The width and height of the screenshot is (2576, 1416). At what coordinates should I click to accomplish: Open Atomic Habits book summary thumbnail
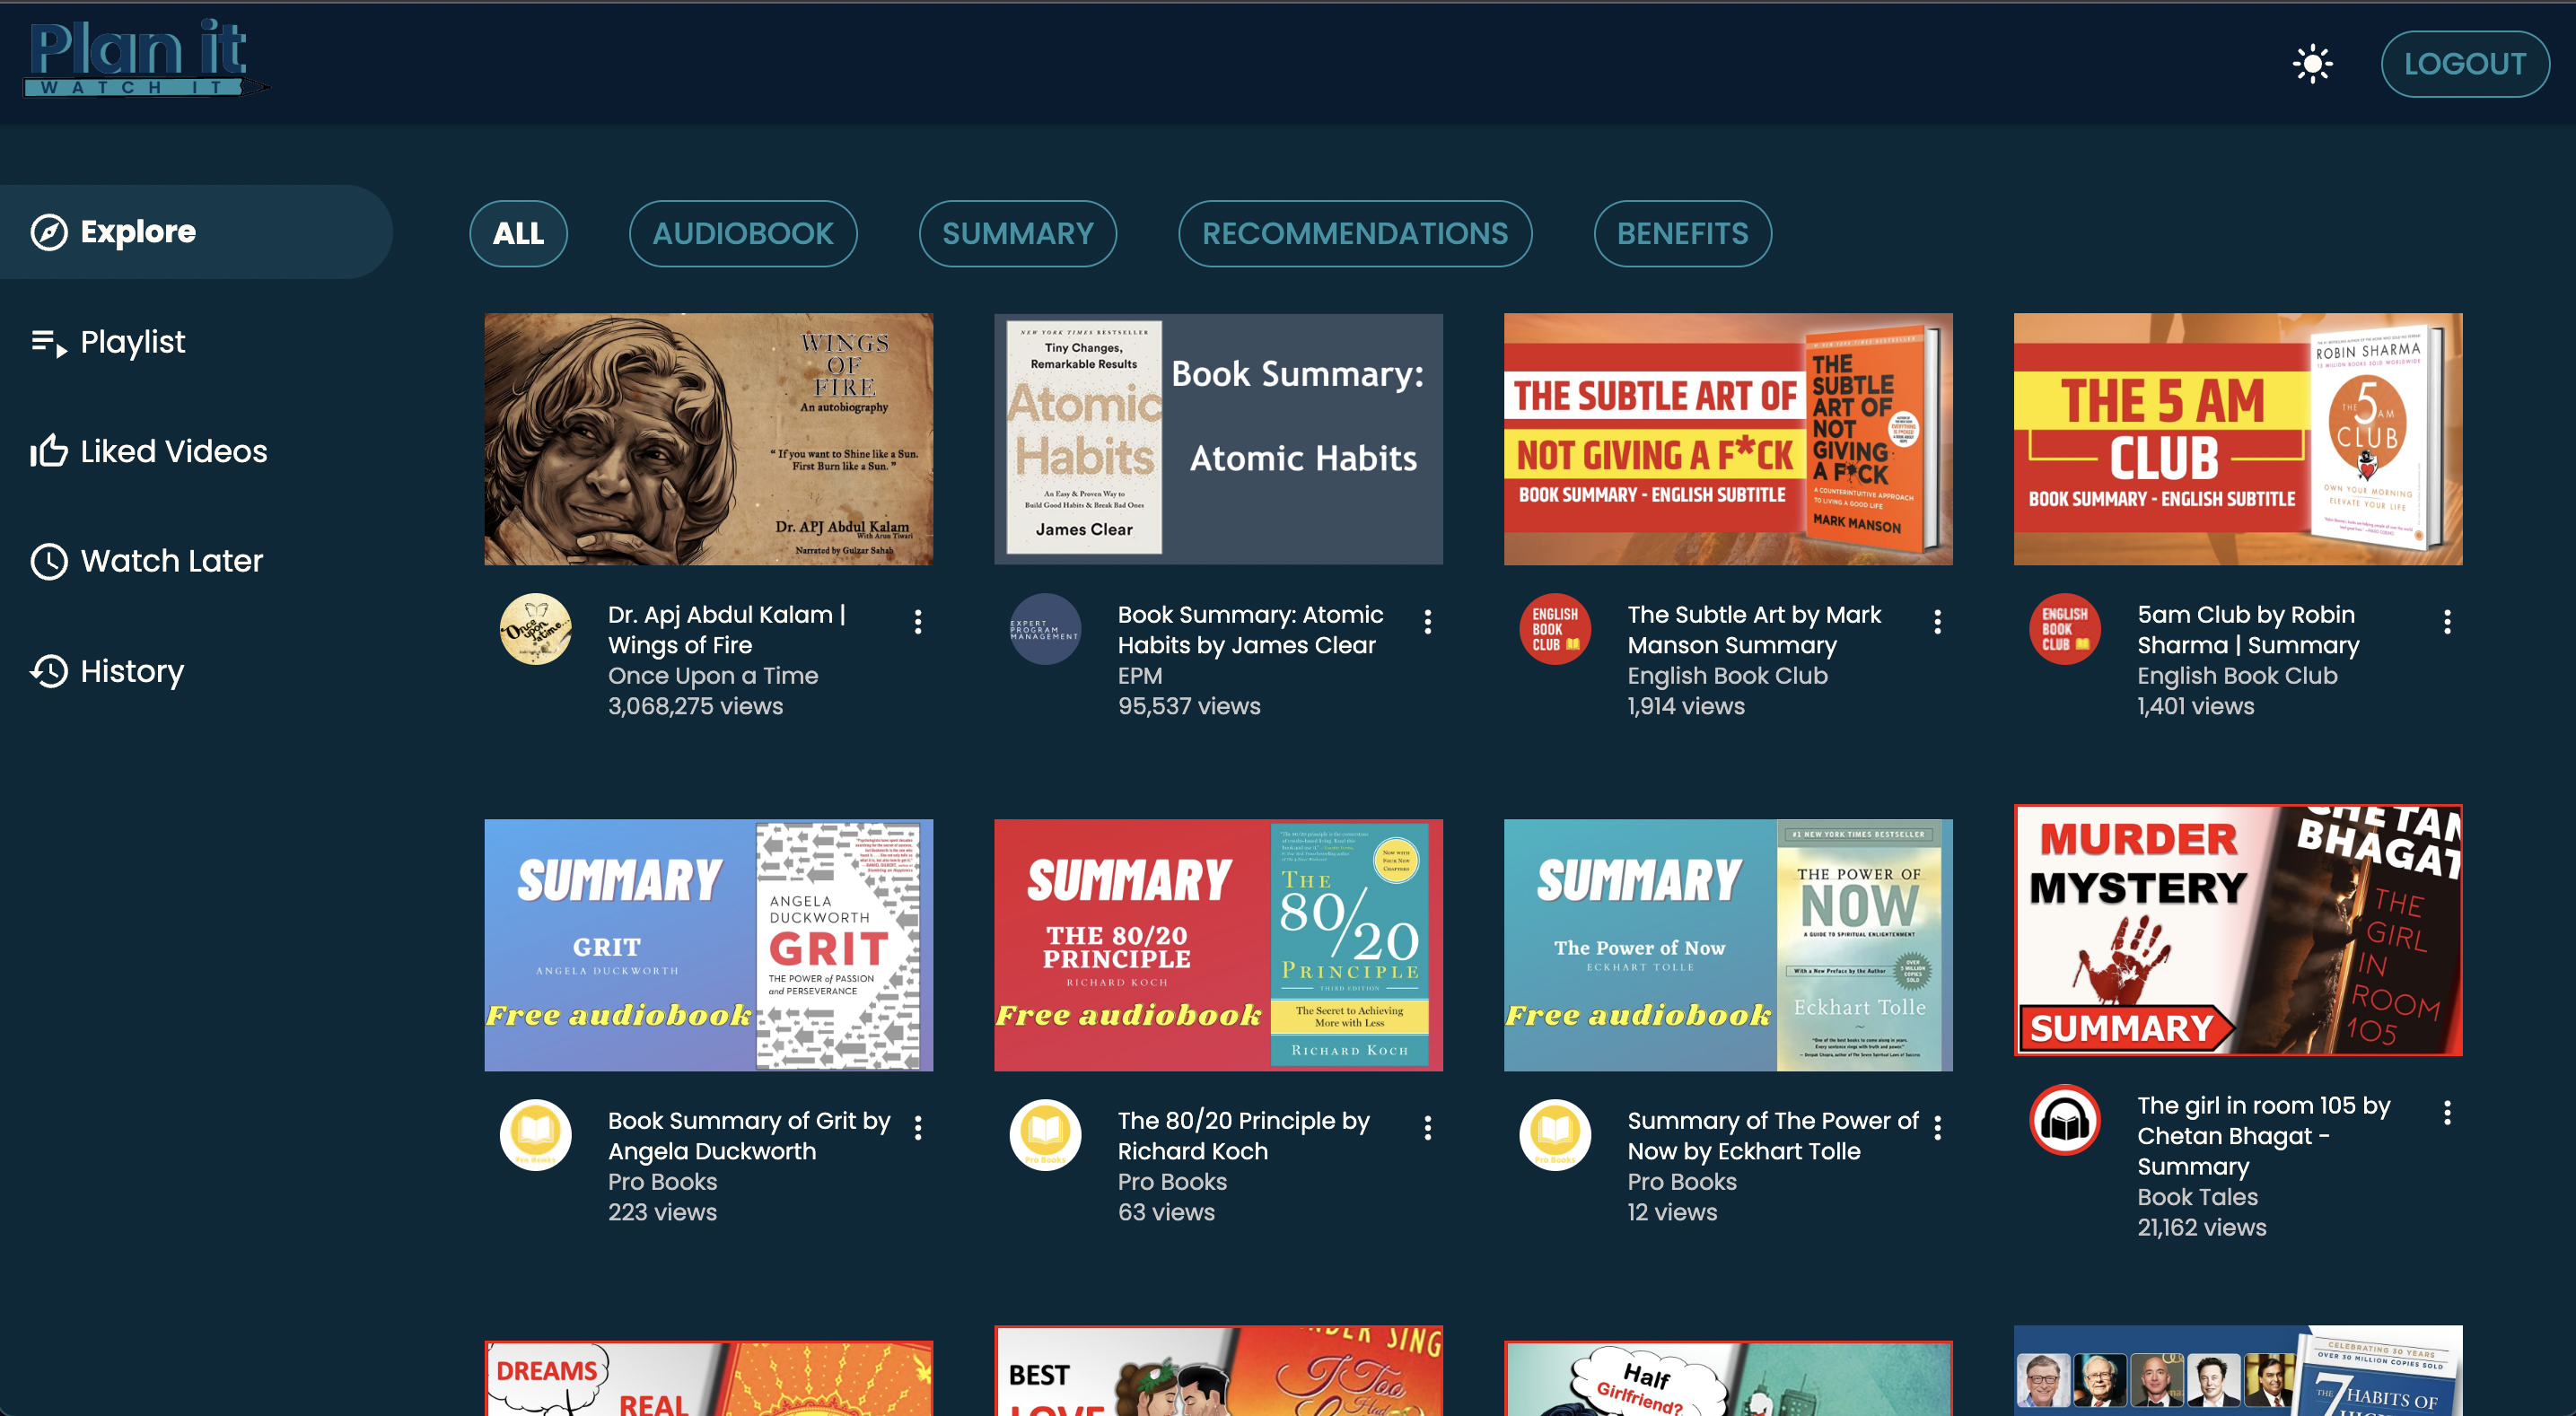[x=1218, y=439]
